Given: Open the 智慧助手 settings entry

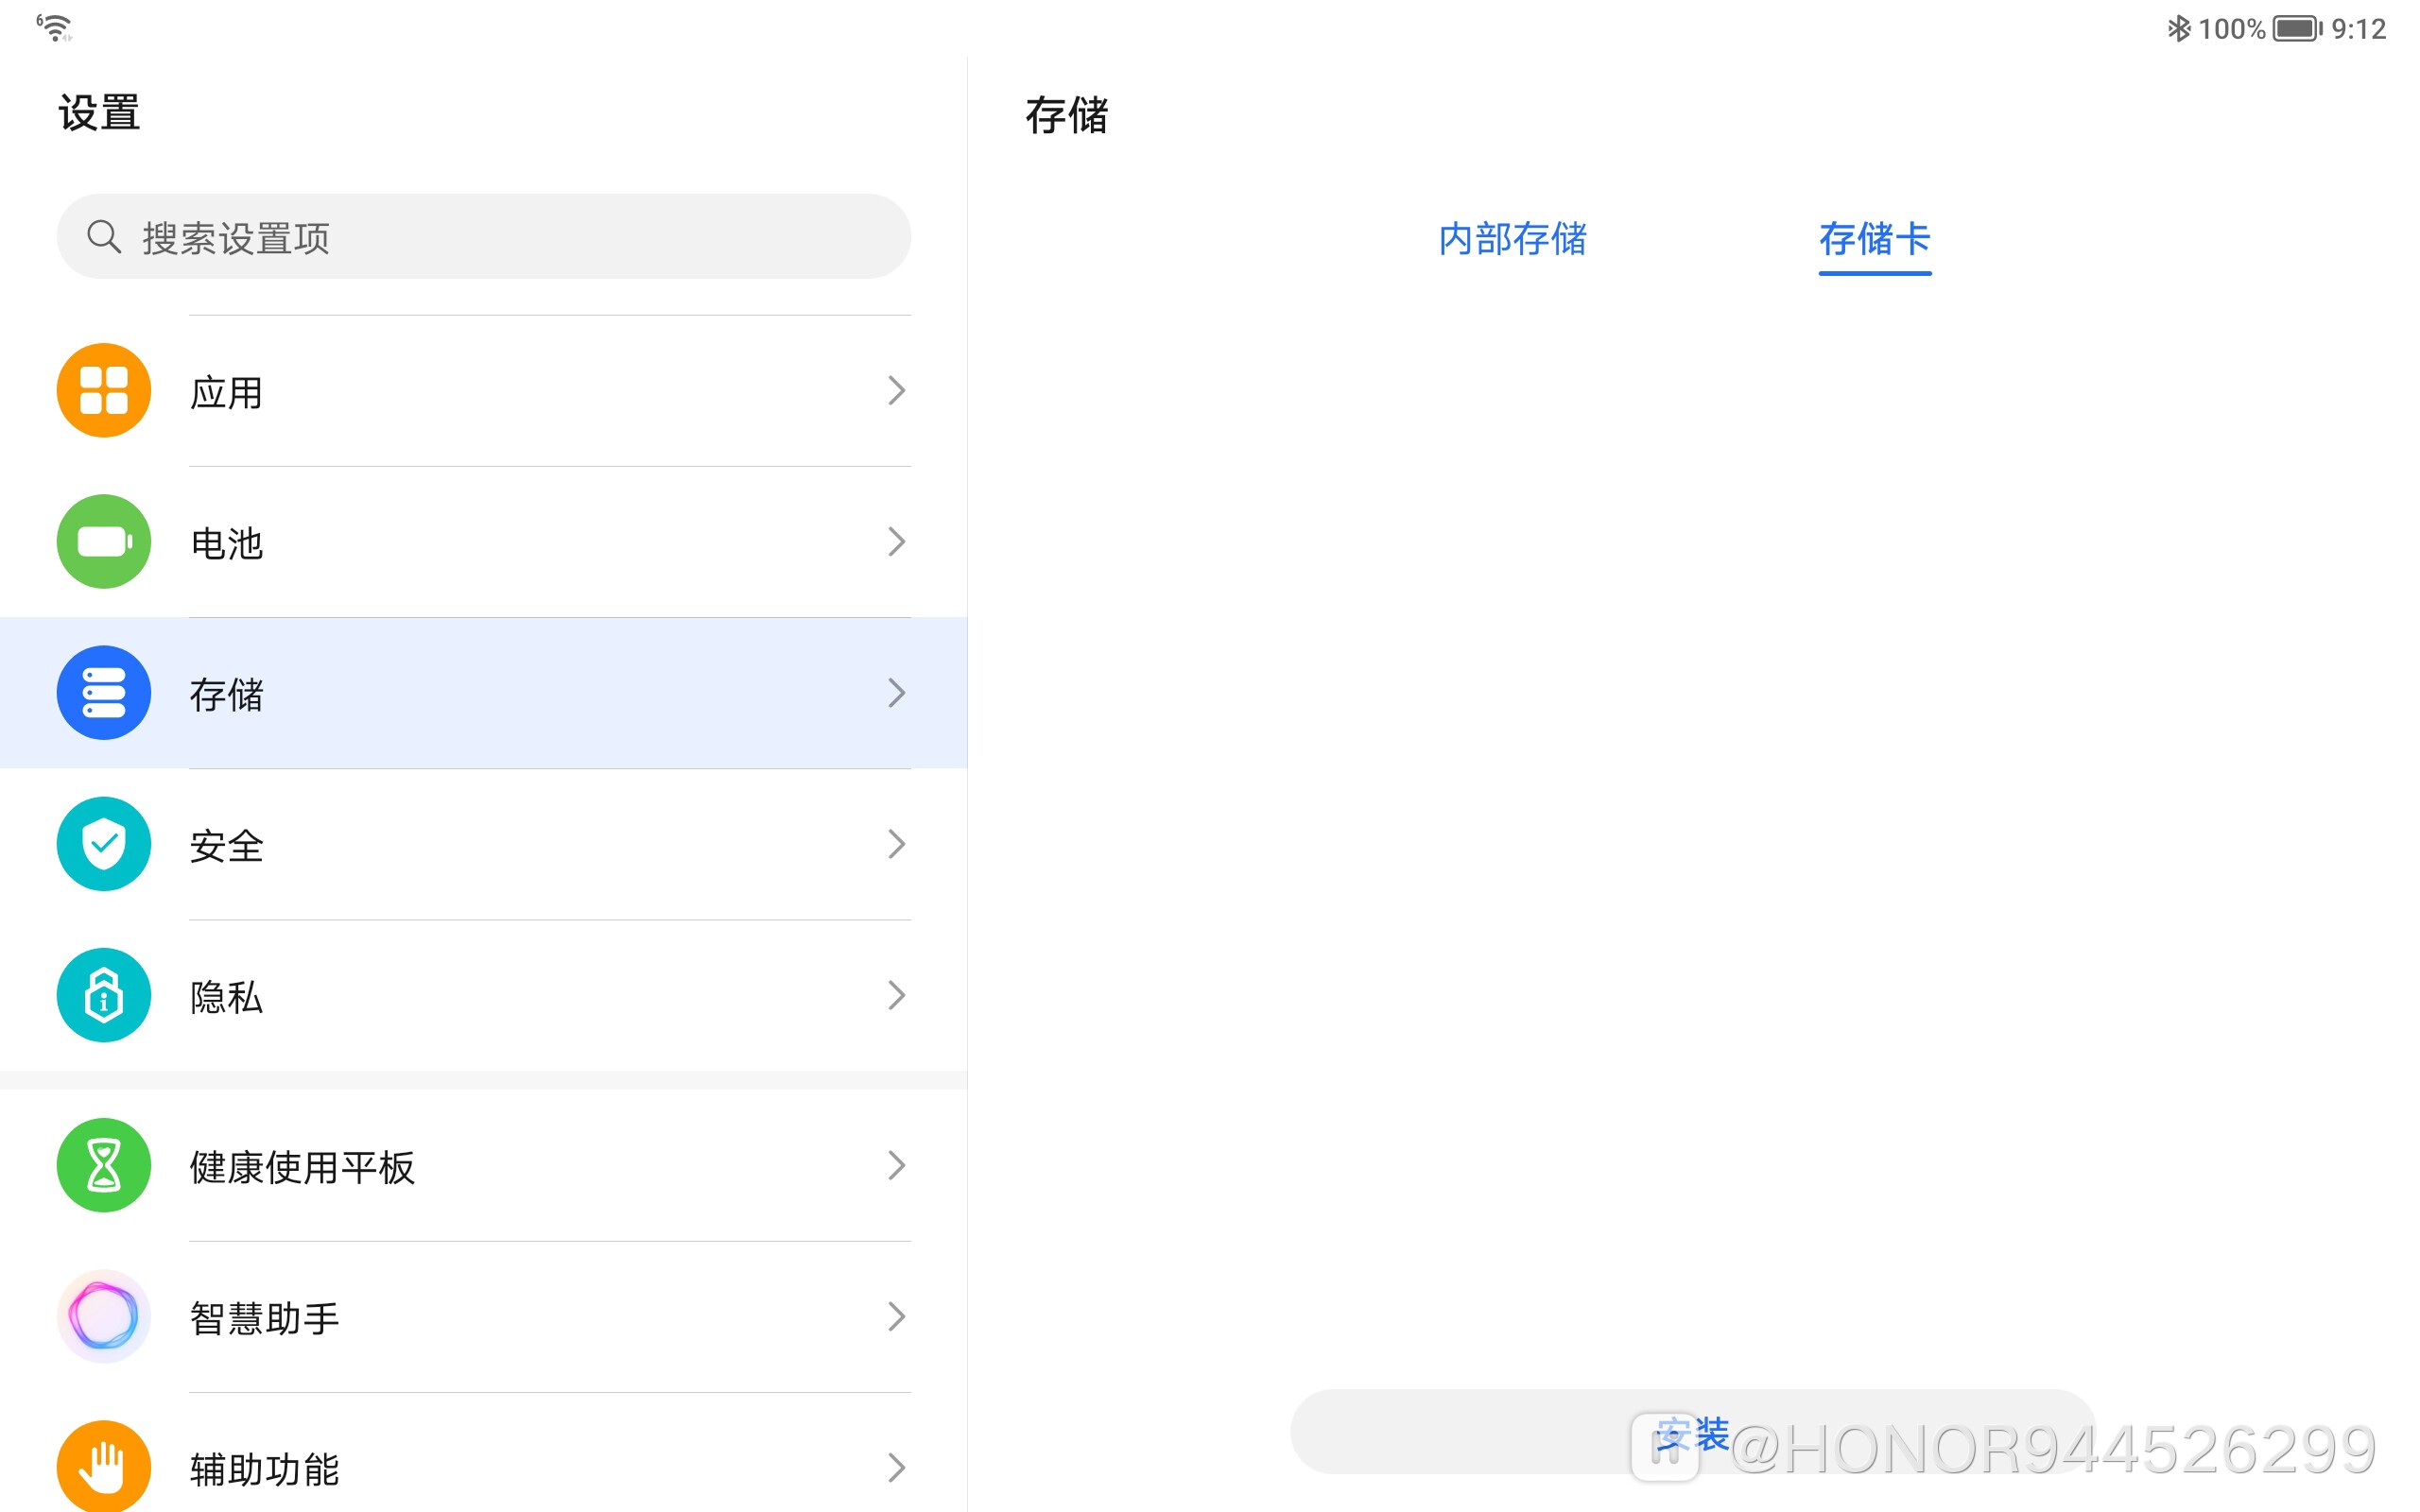Looking at the screenshot, I should (x=484, y=1316).
